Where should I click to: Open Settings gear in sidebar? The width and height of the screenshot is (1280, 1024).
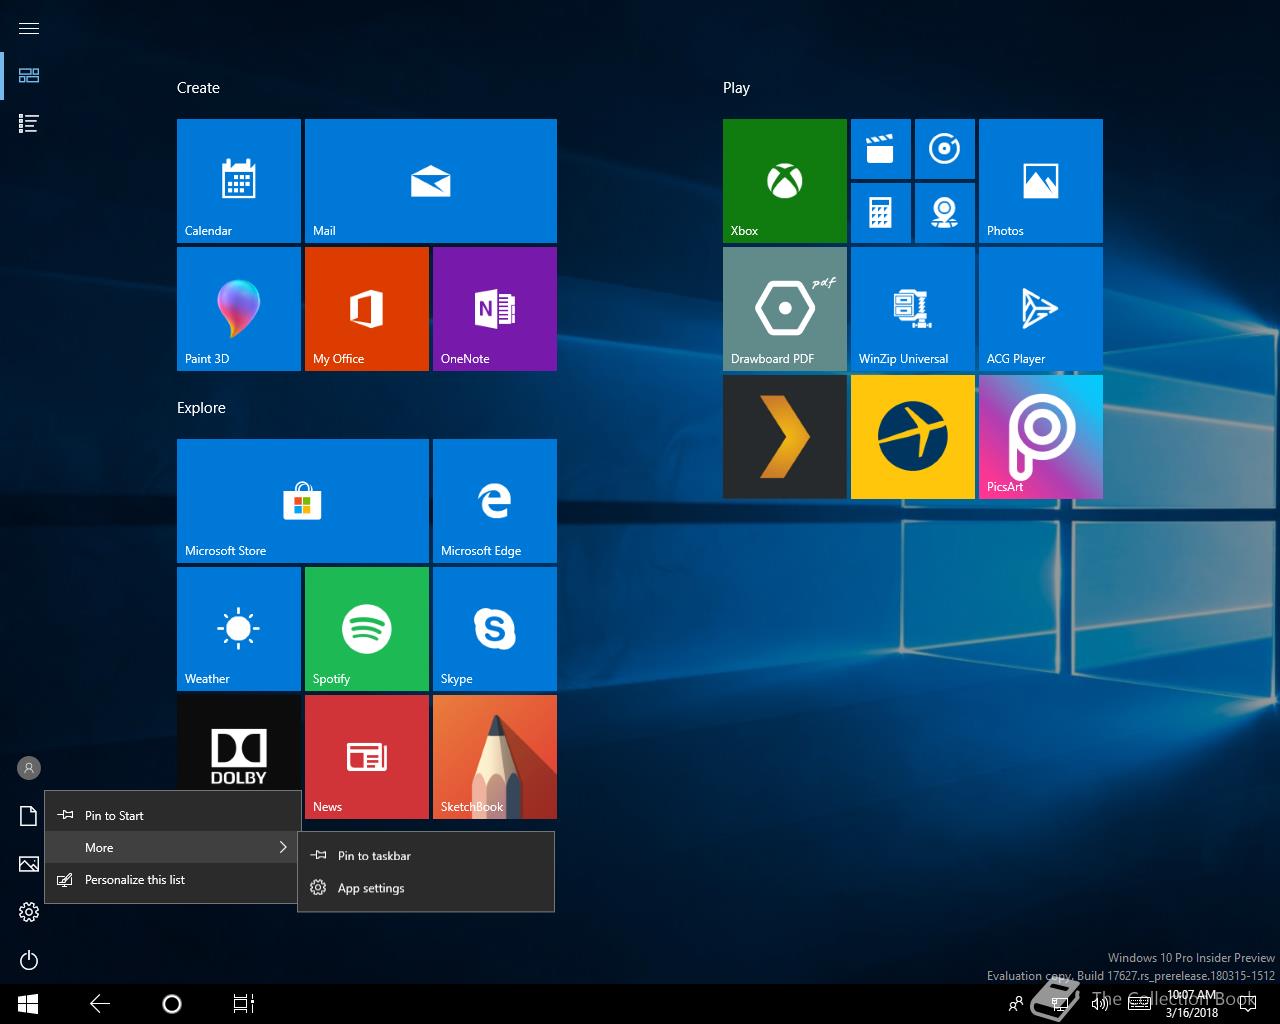tap(29, 912)
